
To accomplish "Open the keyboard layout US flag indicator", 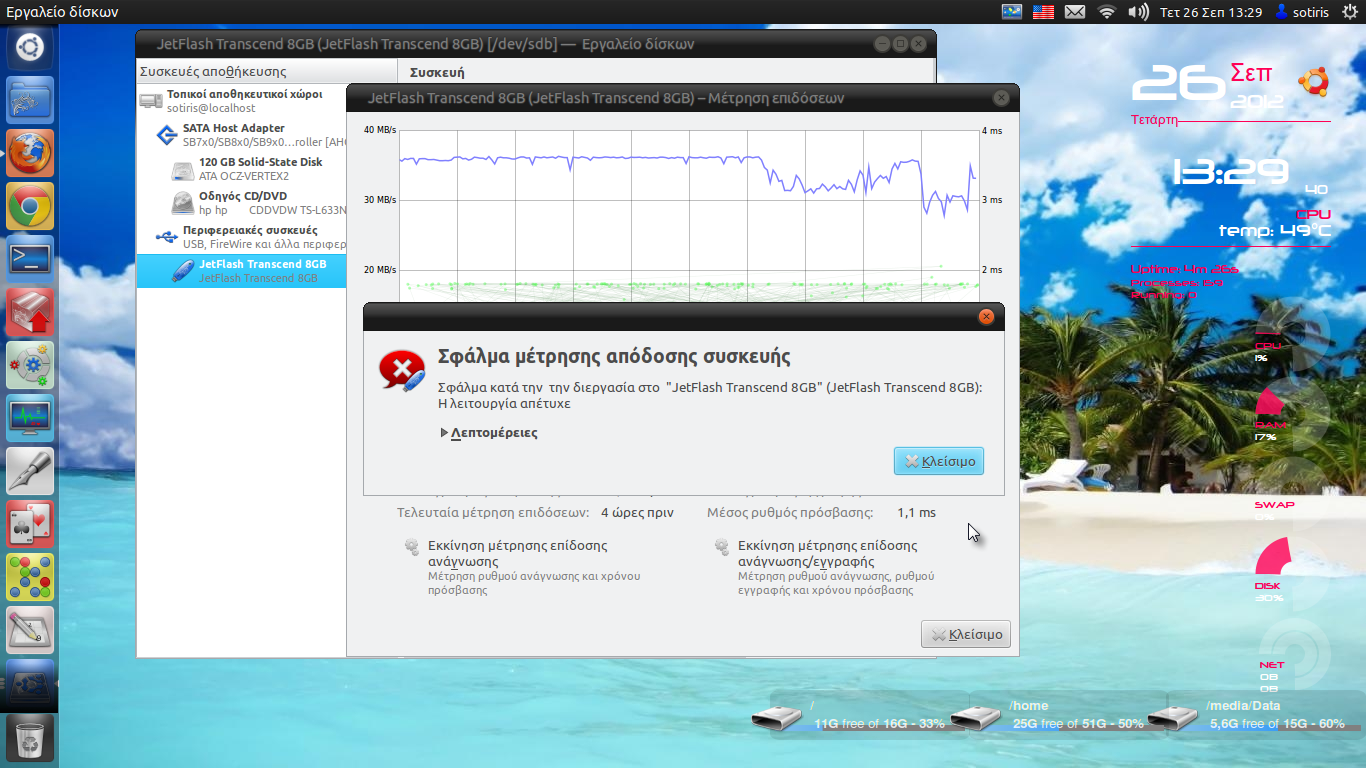I will (x=1043, y=12).
